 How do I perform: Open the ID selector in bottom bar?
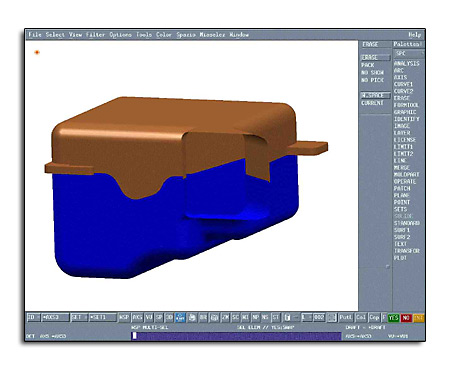tap(33, 317)
